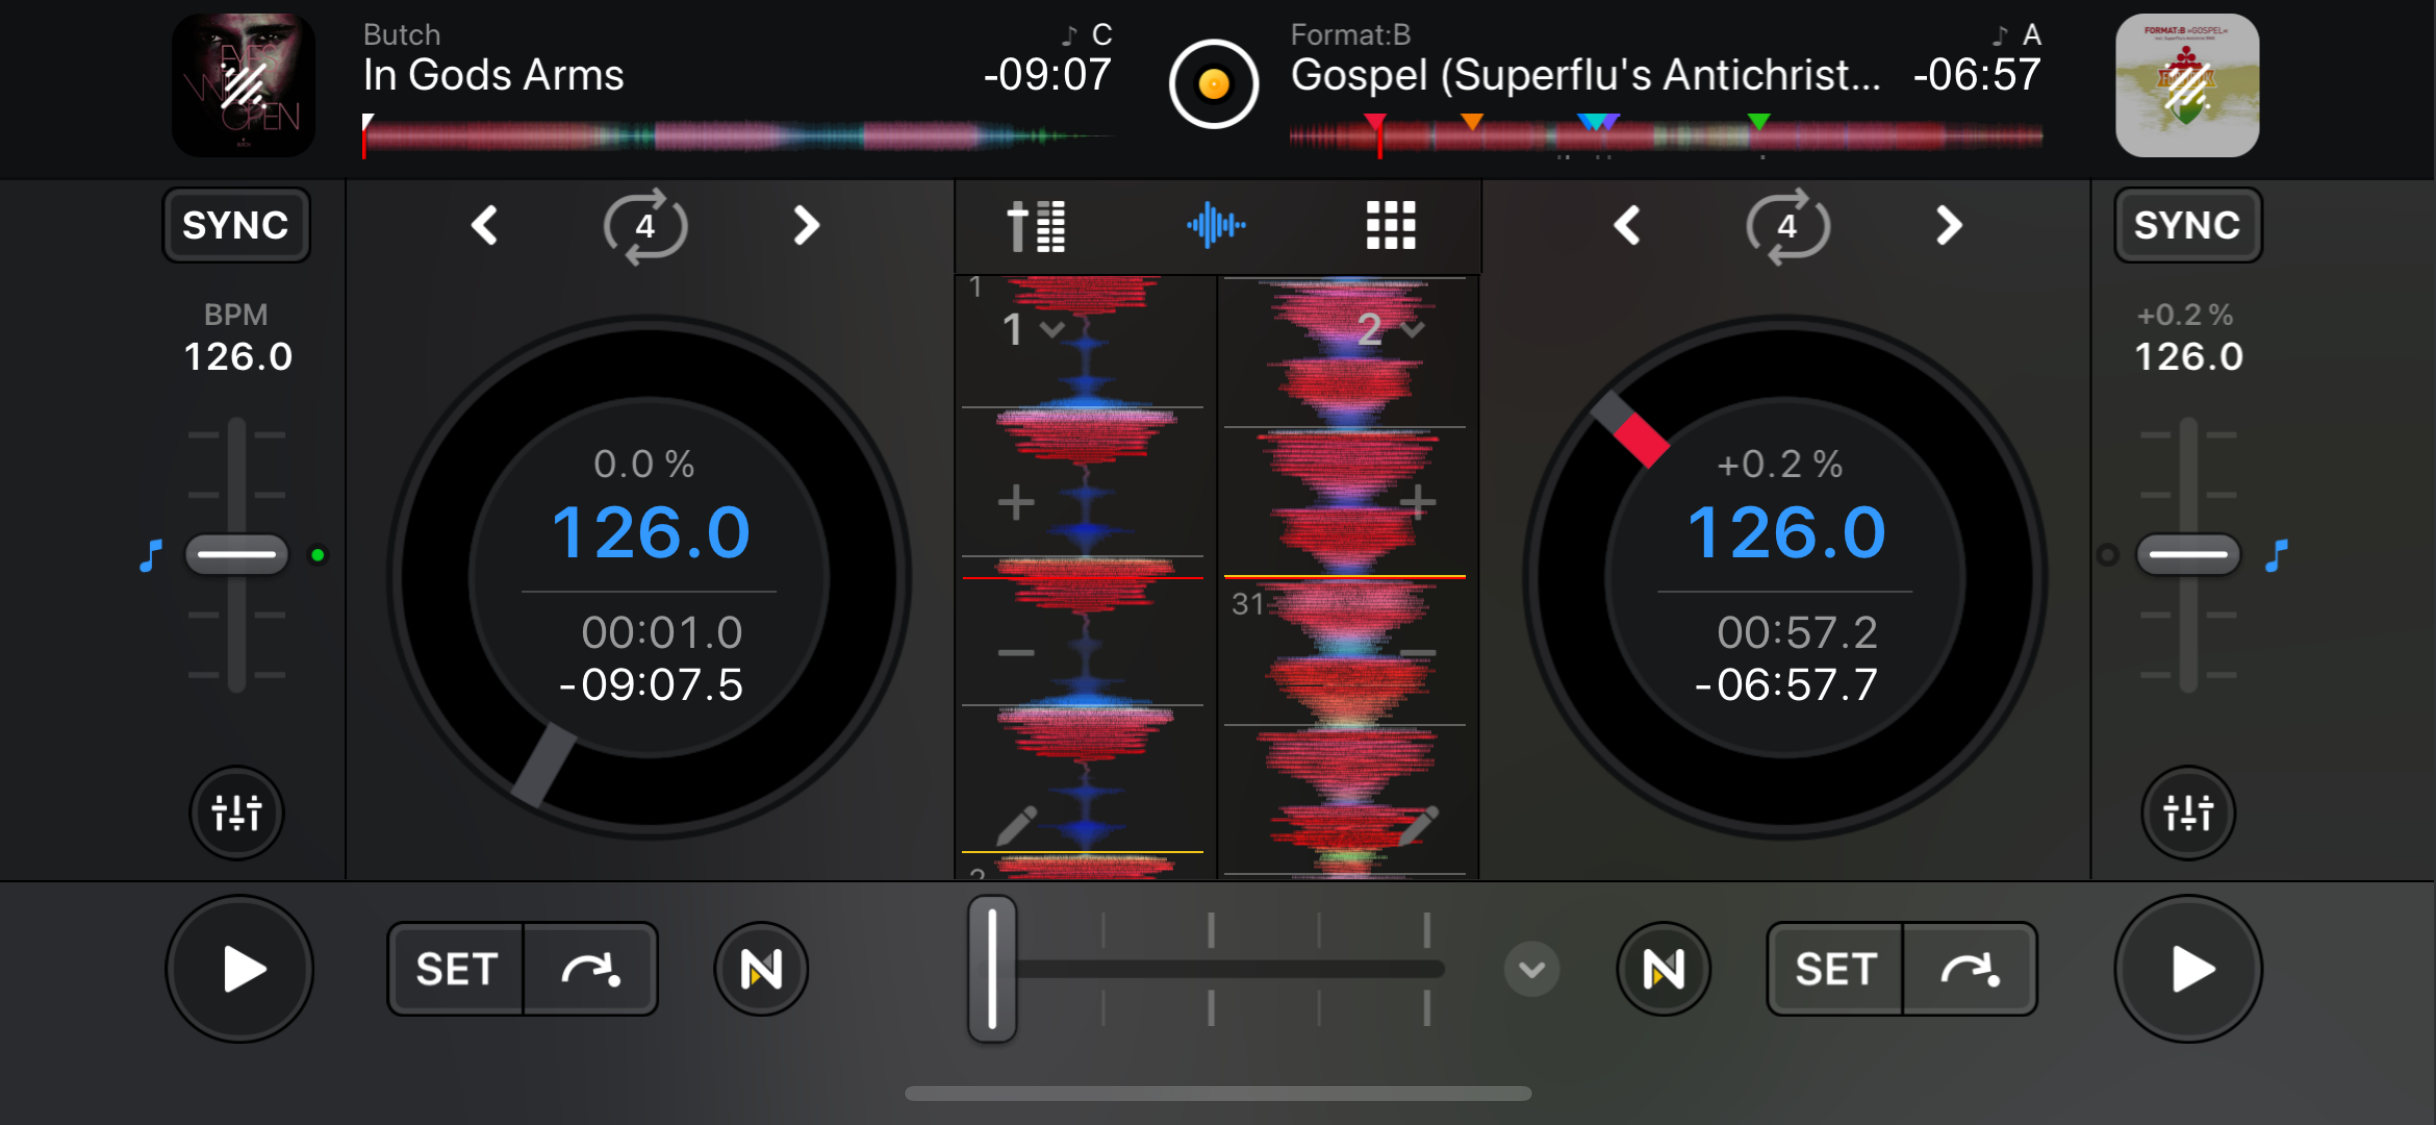
Task: Activate left deck 4-beat loop icon
Action: (645, 226)
